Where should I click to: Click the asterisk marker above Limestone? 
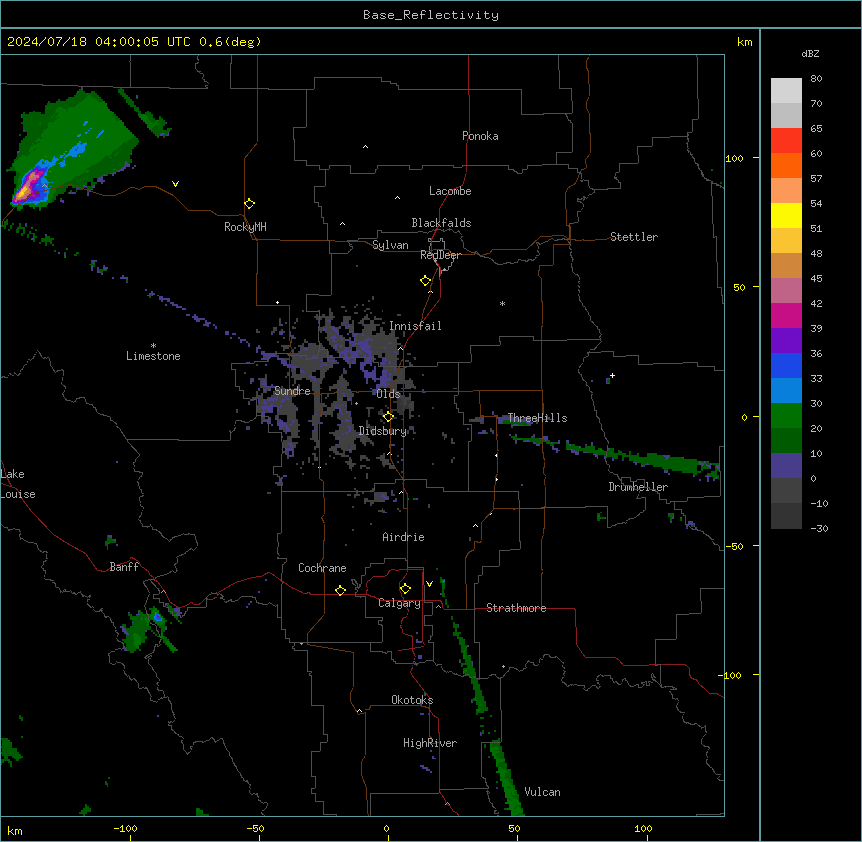coord(153,346)
